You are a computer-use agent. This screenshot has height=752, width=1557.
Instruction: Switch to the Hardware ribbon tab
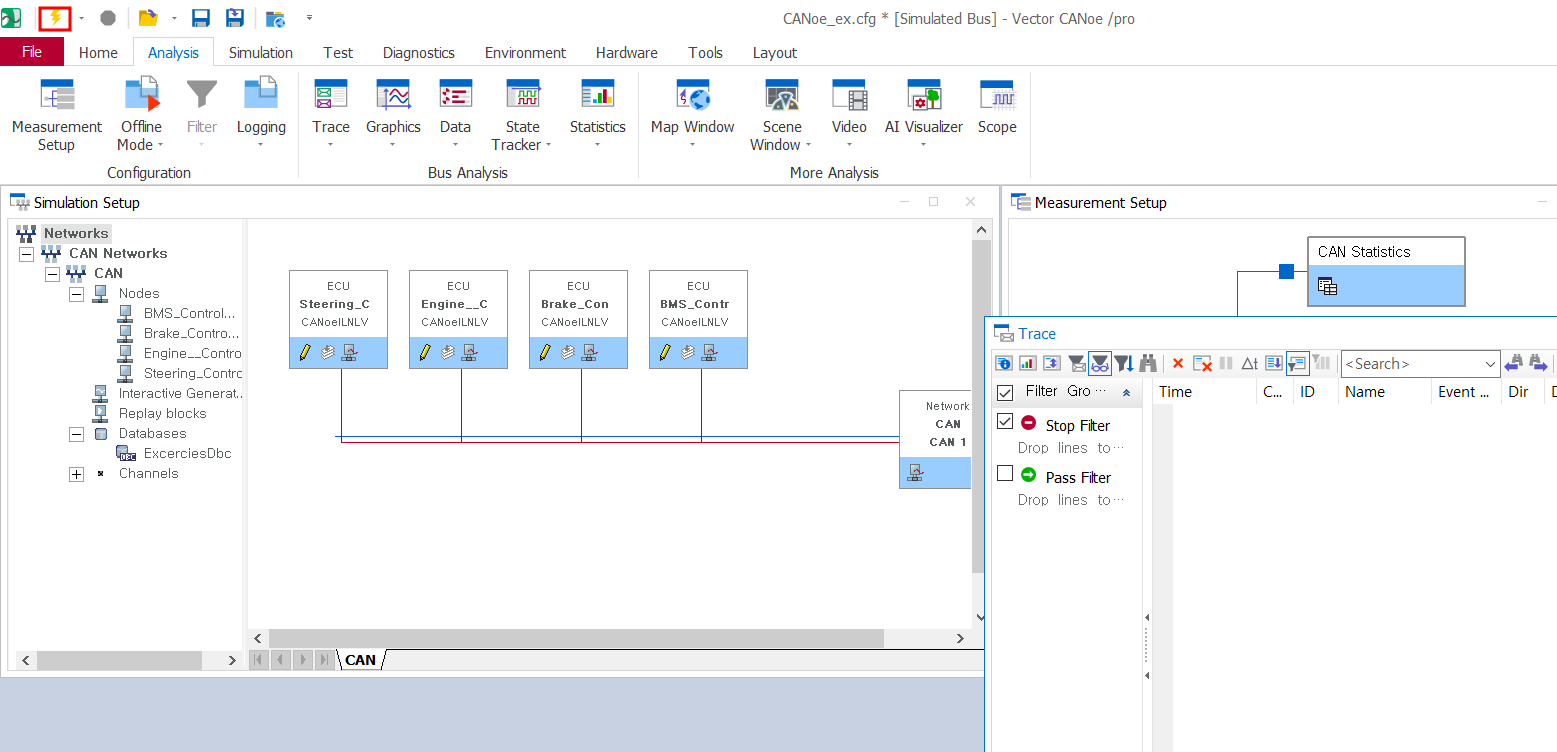pyautogui.click(x=627, y=52)
